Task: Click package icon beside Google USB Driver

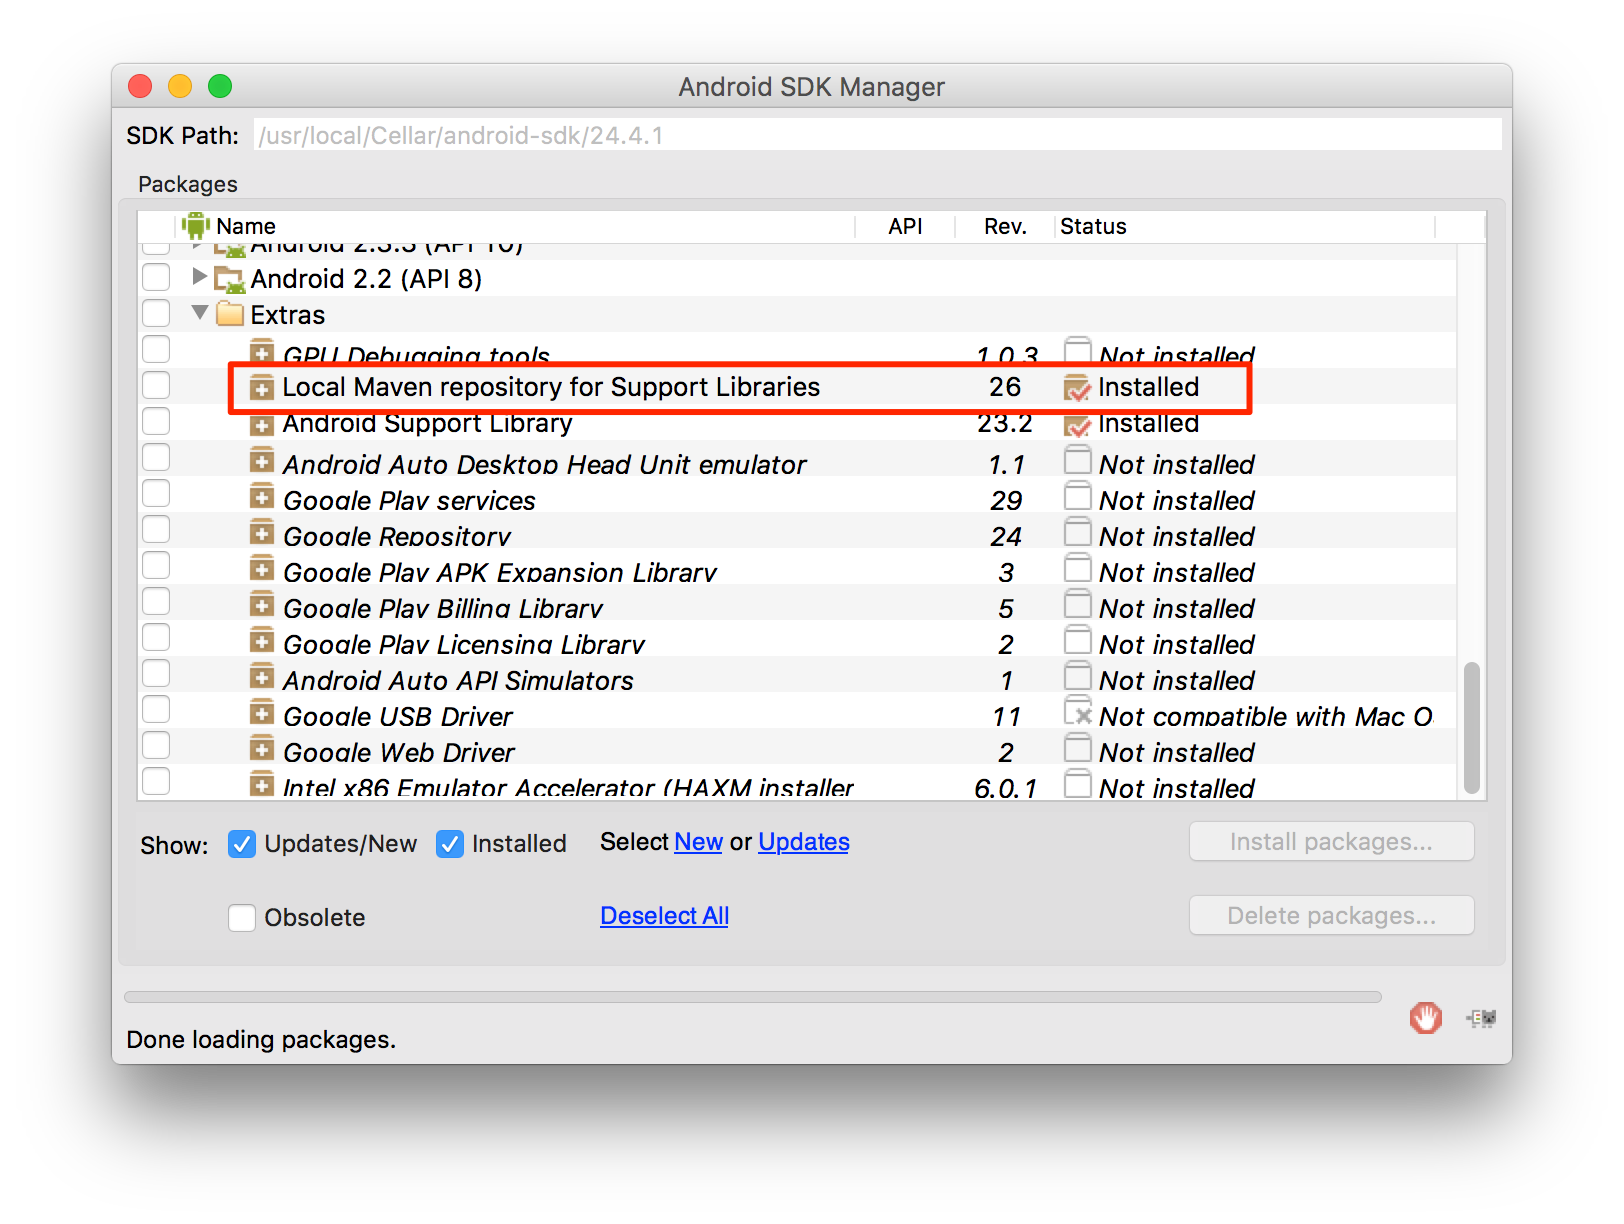Action: tap(262, 712)
